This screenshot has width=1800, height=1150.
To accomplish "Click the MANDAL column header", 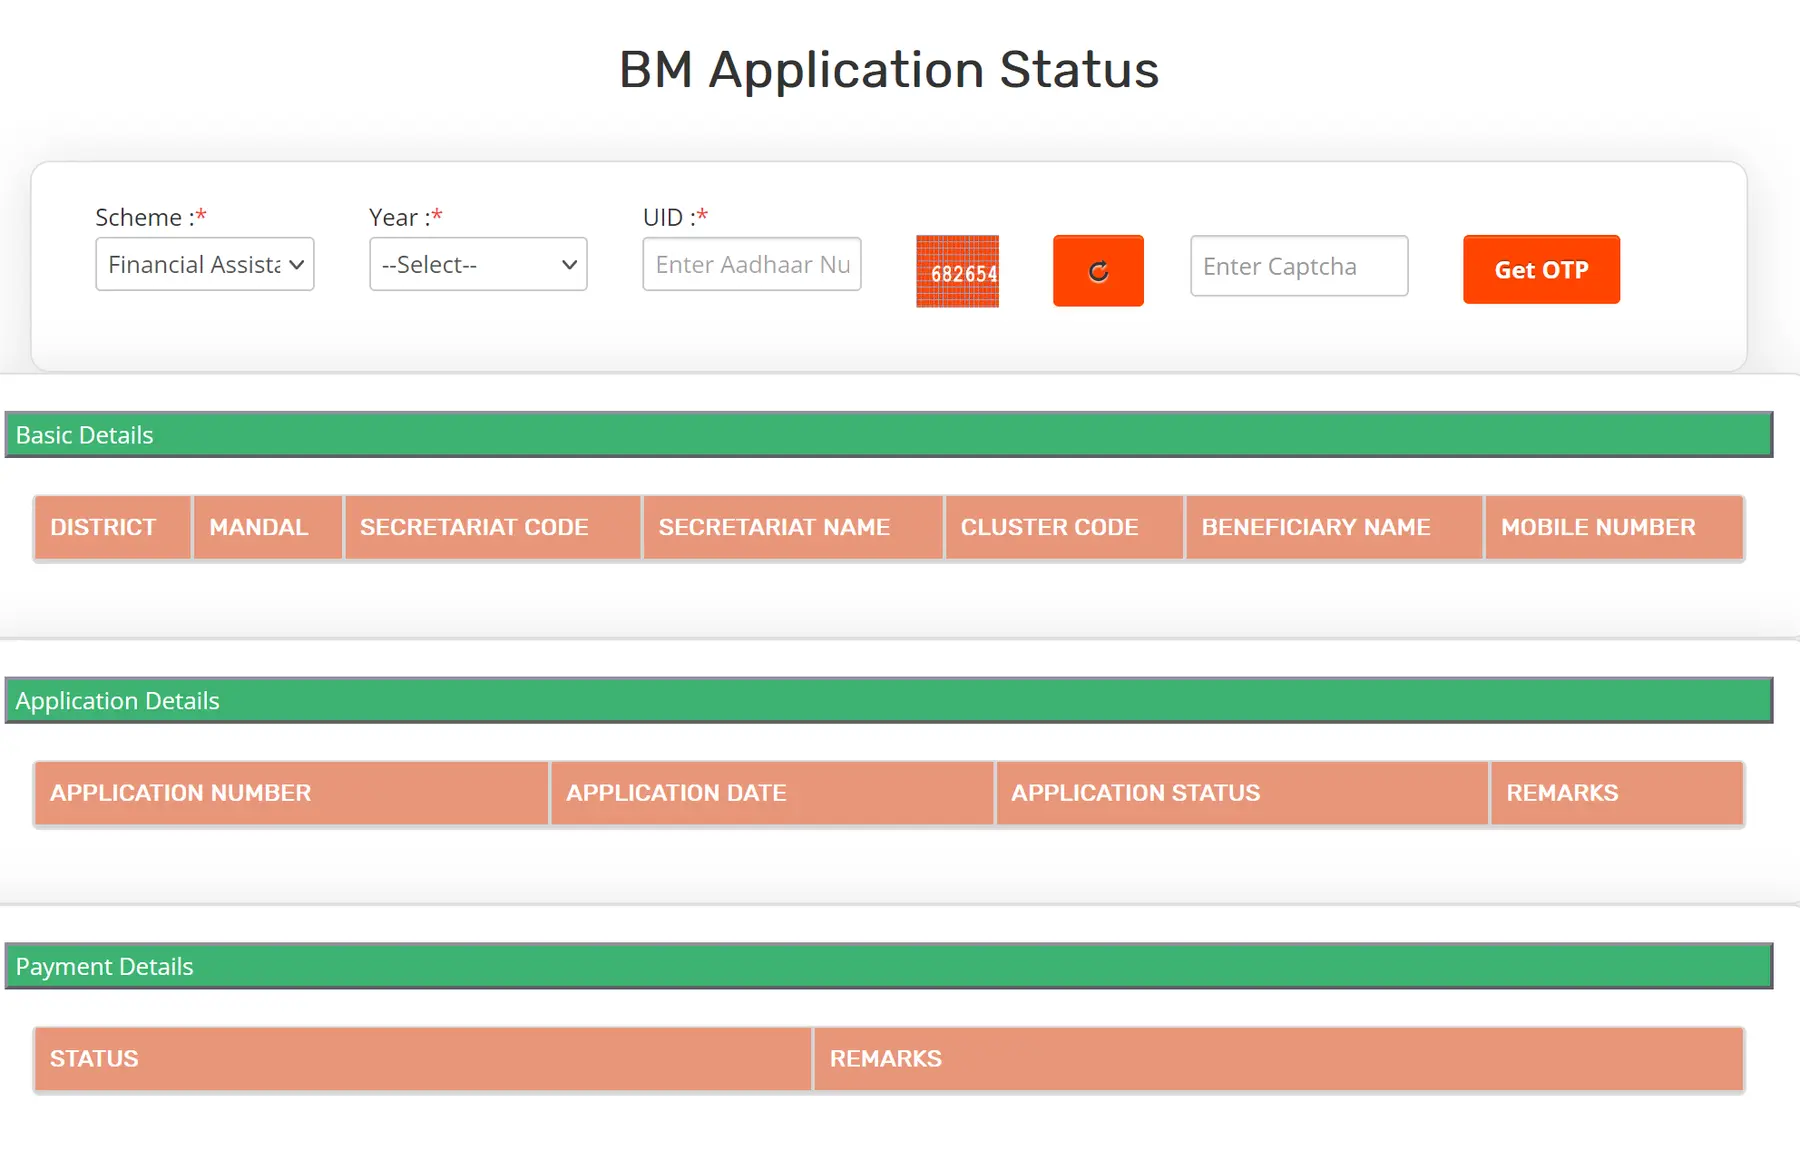I will (x=256, y=527).
